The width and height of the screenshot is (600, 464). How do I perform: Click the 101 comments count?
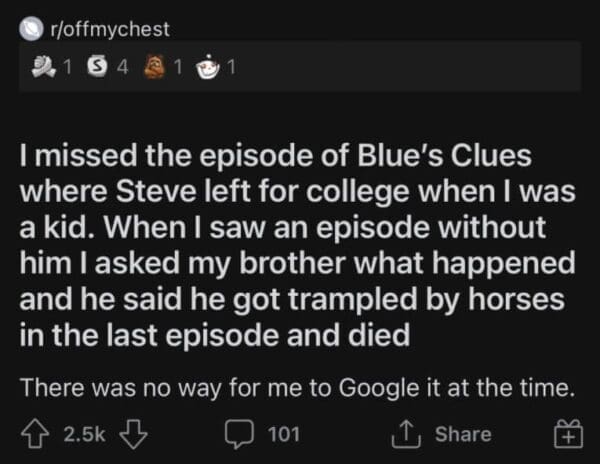[x=284, y=434]
